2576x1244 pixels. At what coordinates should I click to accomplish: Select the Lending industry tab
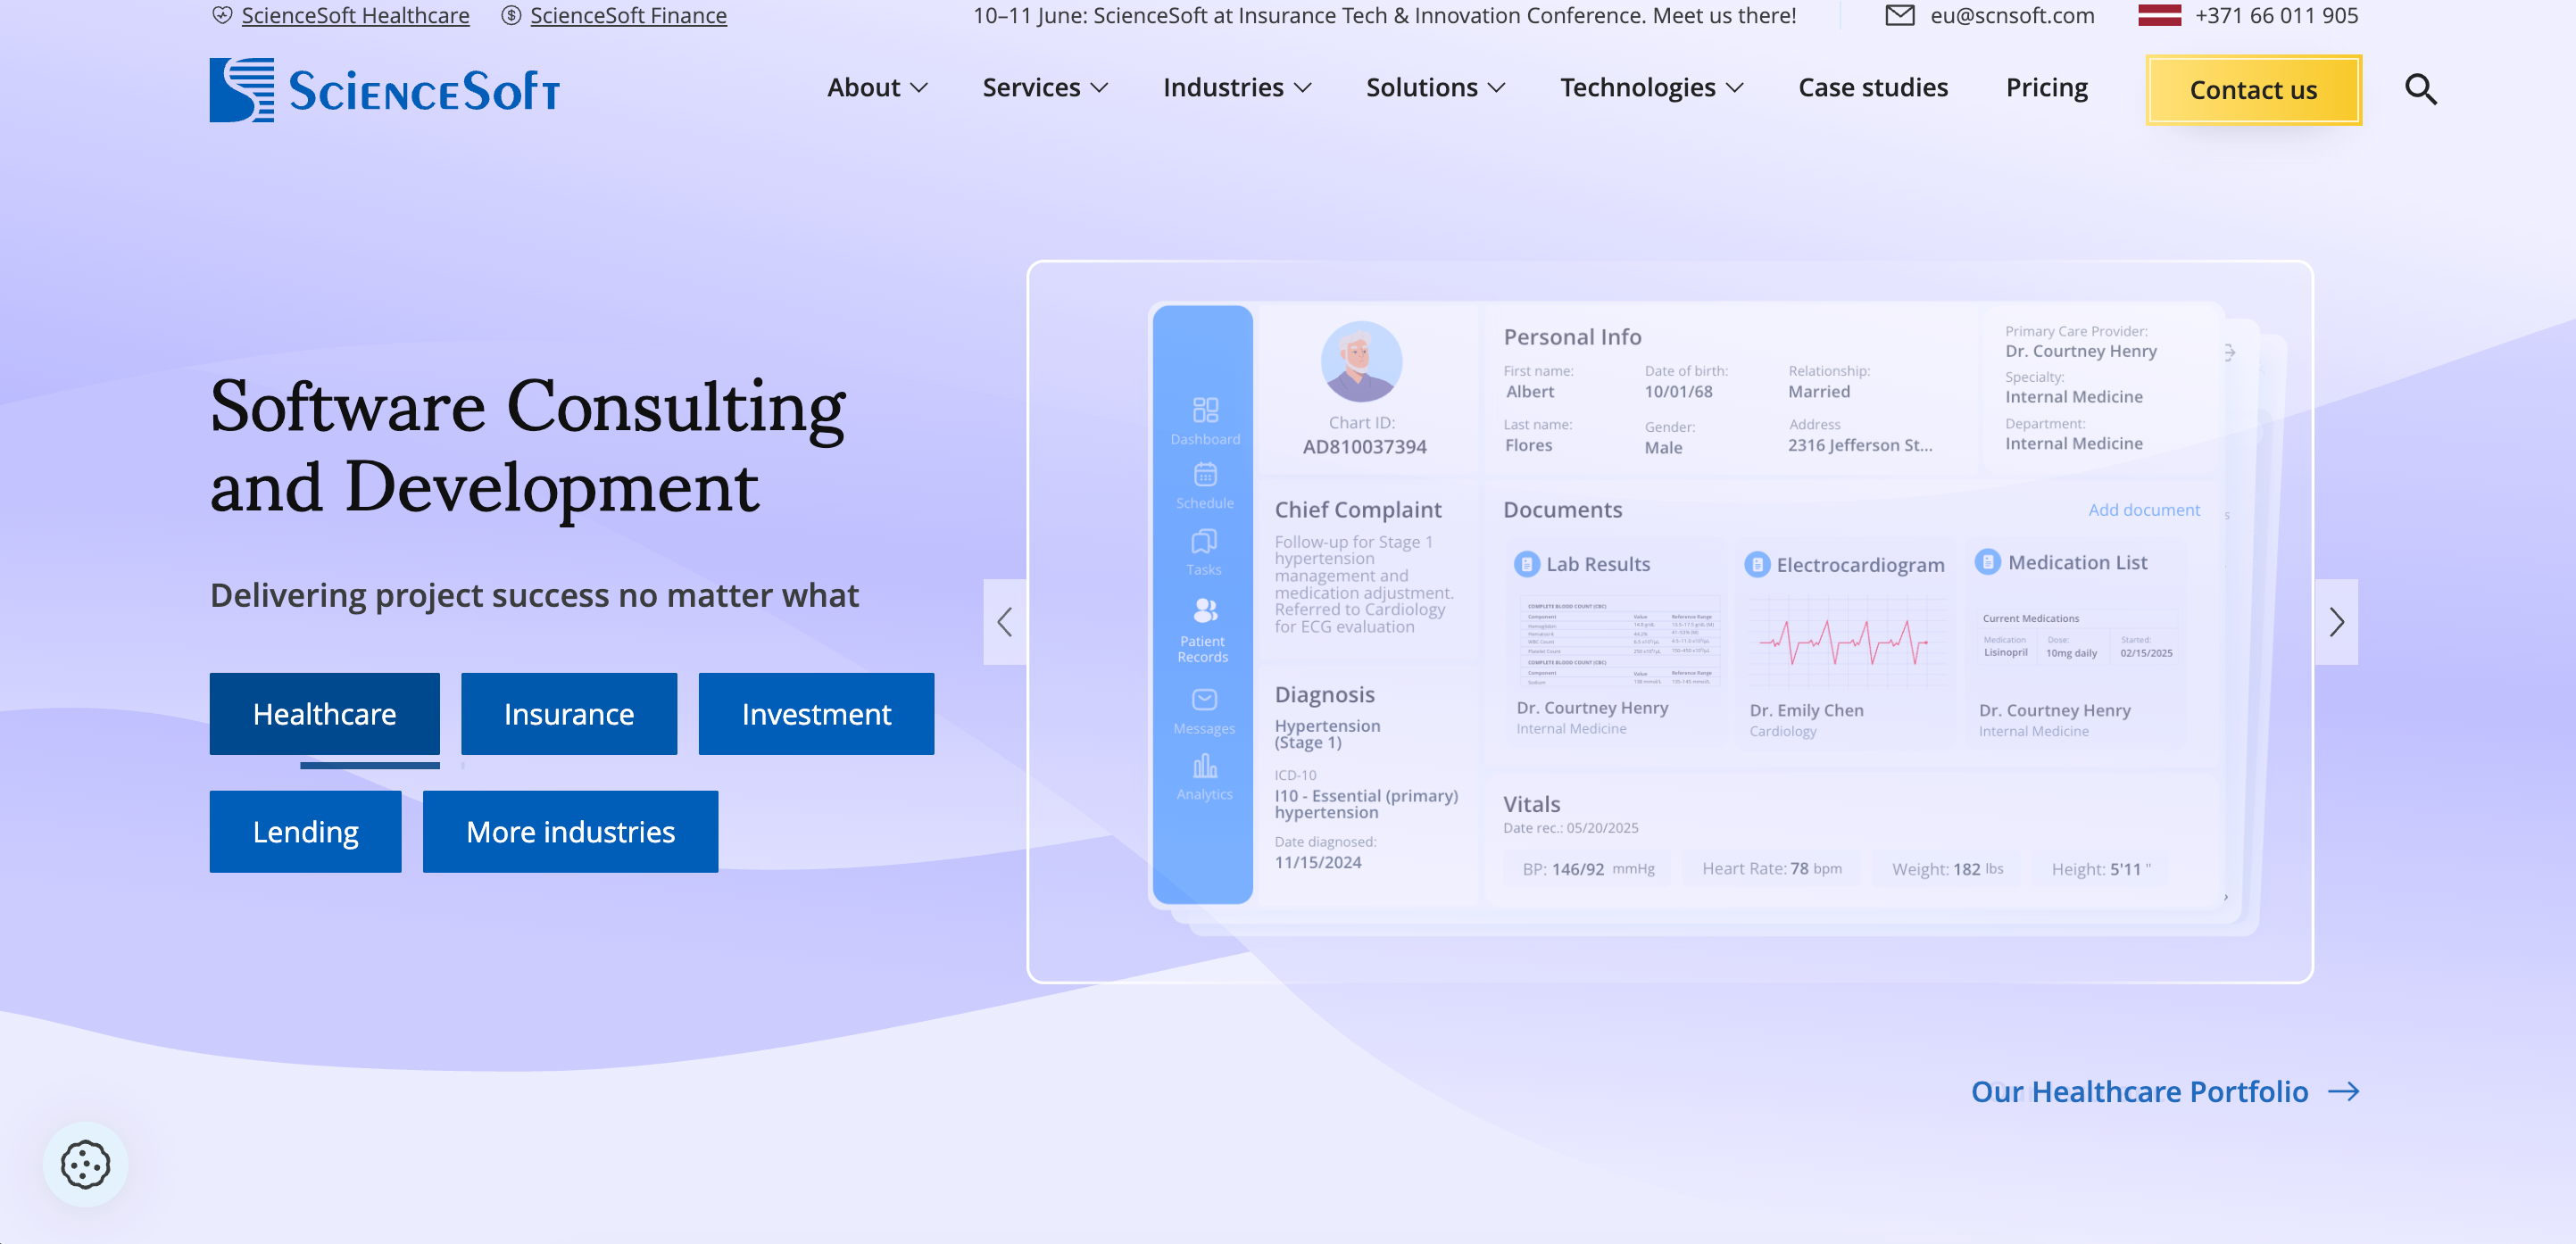305,832
